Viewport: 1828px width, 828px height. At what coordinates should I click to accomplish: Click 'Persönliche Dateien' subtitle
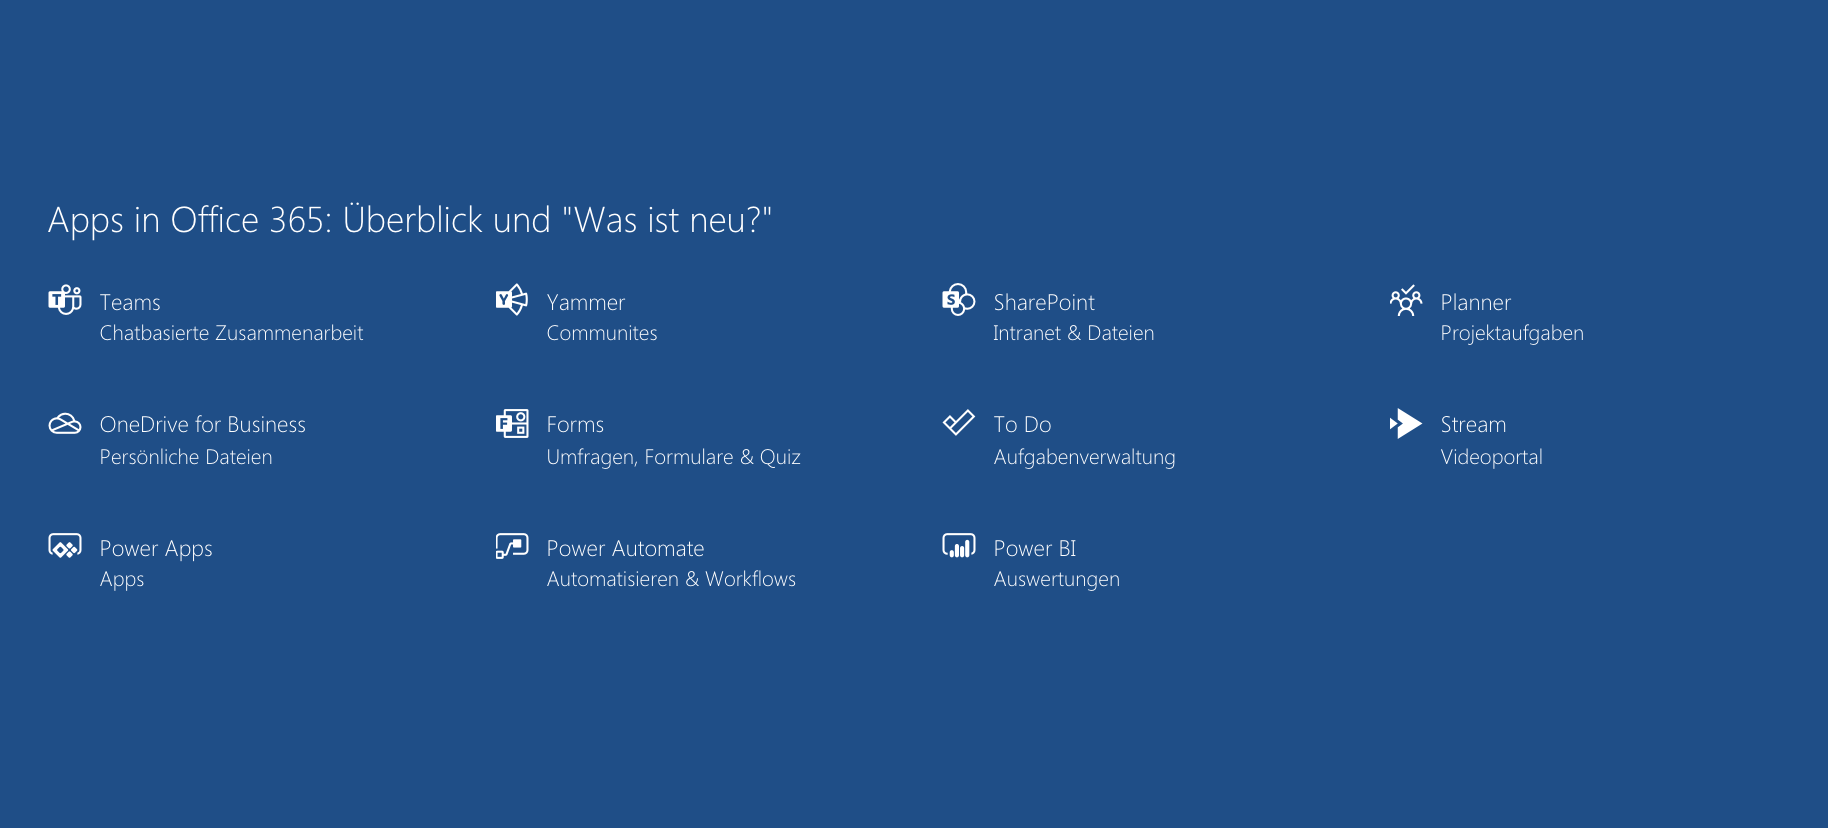[x=186, y=457]
